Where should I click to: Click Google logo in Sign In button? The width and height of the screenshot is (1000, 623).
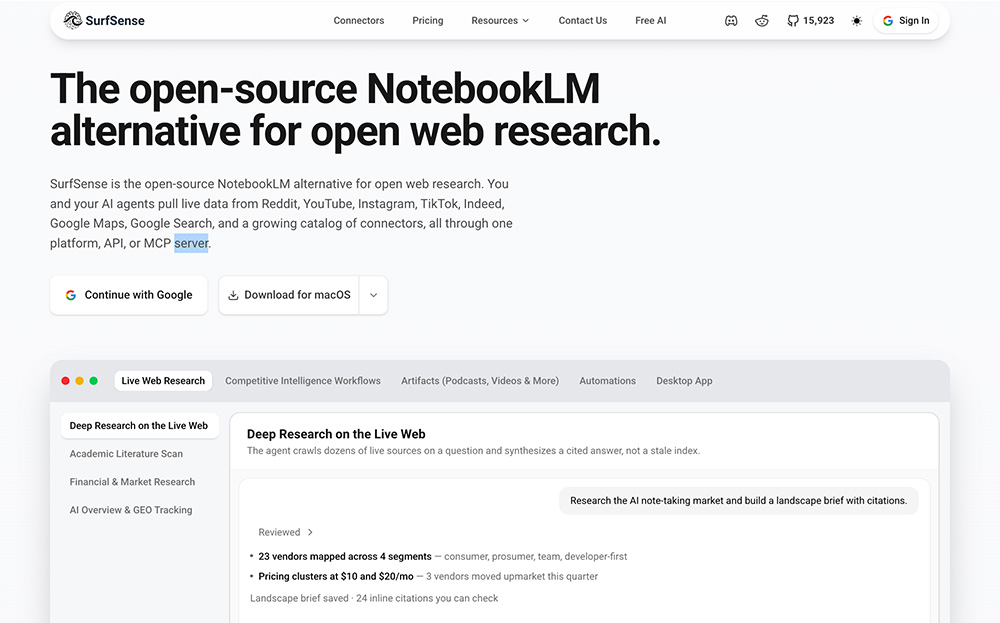(x=888, y=20)
